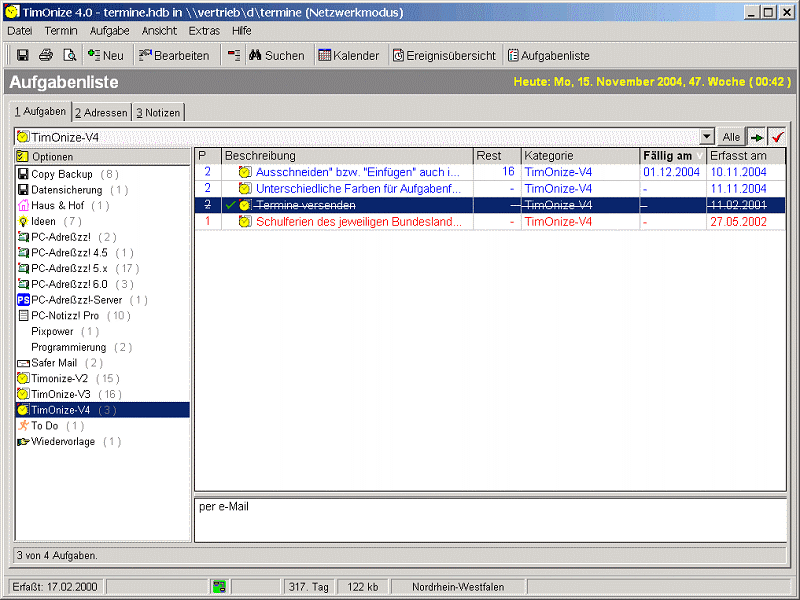Screen dimensions: 800x600
Task: Click the due date 01.12.2004 cell
Action: tap(672, 172)
